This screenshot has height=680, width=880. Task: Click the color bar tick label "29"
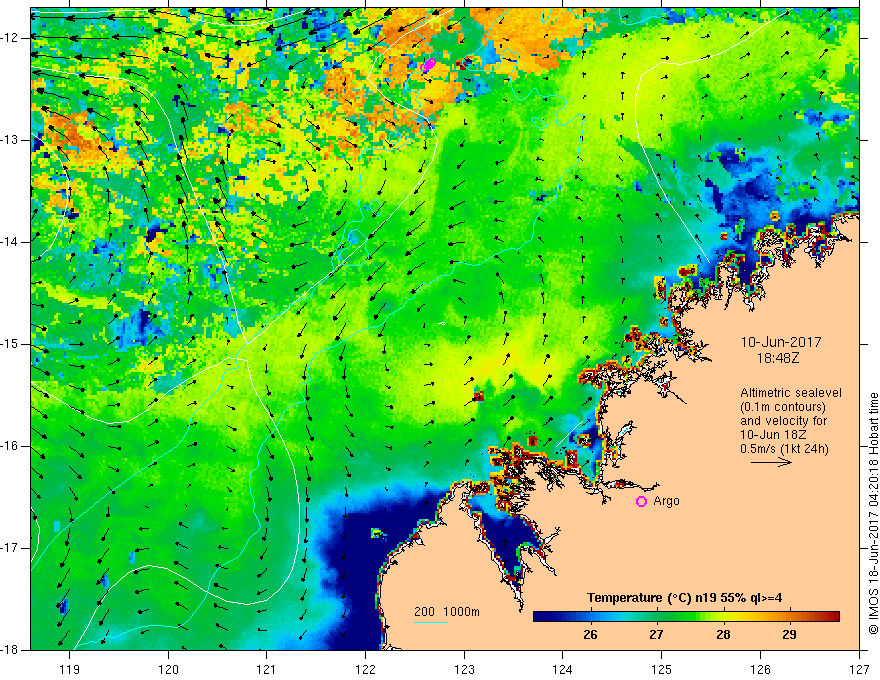[x=789, y=635]
